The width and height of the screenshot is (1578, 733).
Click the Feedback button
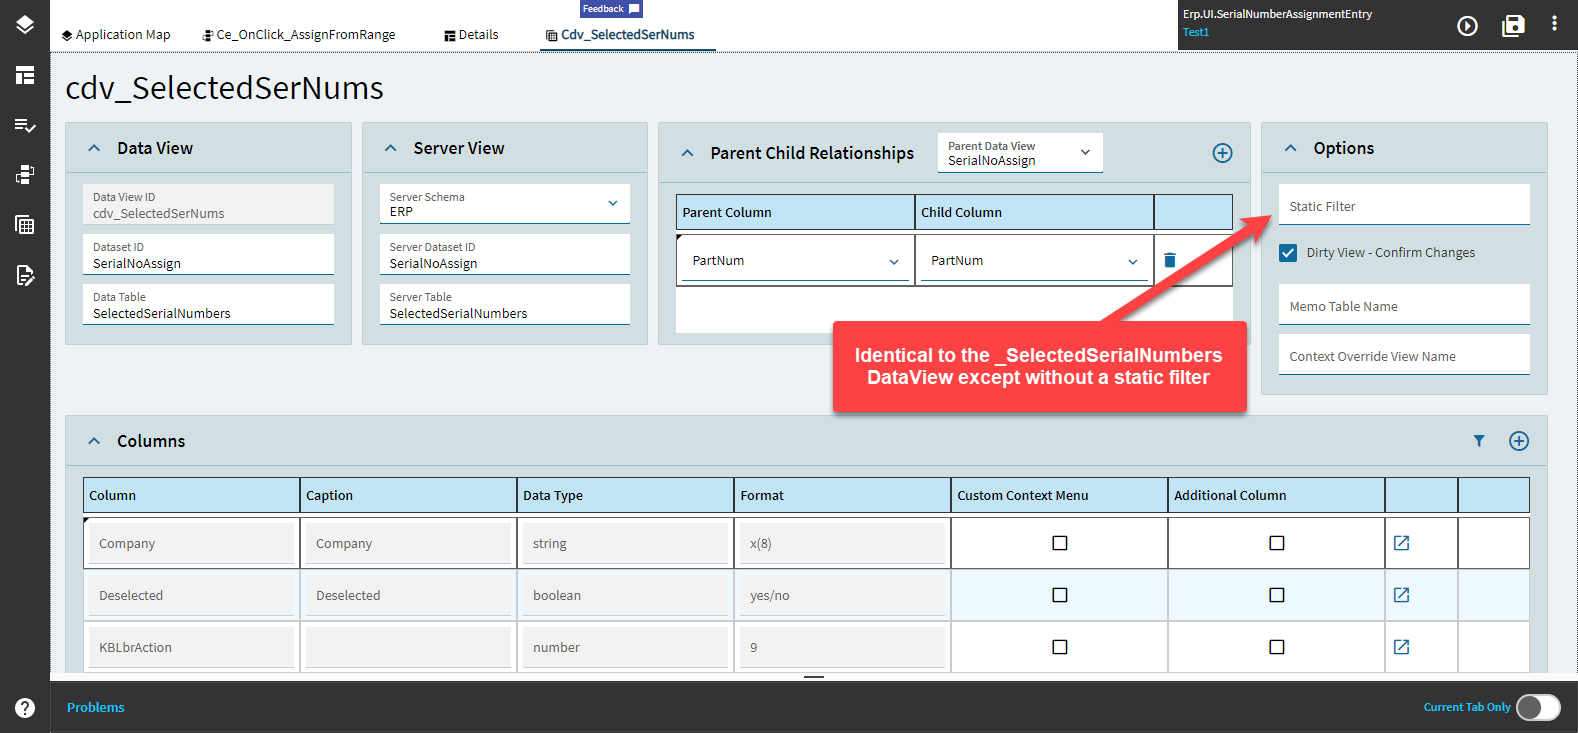coord(611,9)
